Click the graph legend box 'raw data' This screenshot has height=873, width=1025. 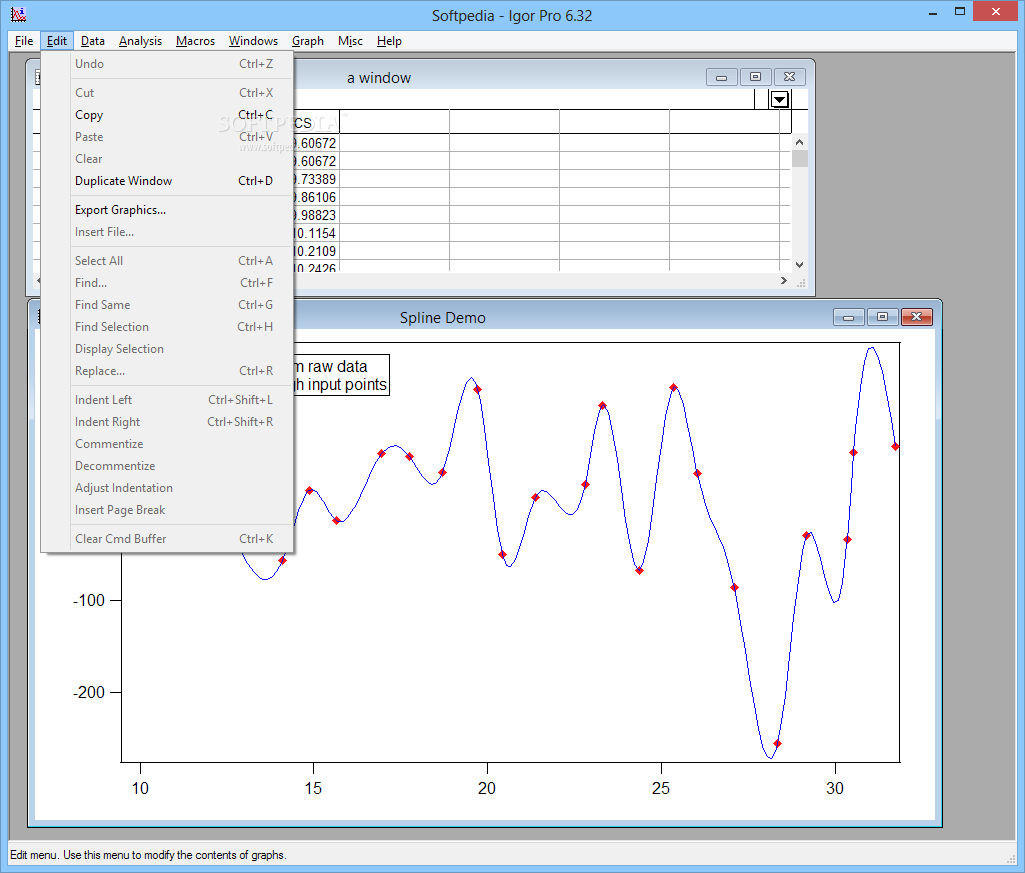(341, 375)
